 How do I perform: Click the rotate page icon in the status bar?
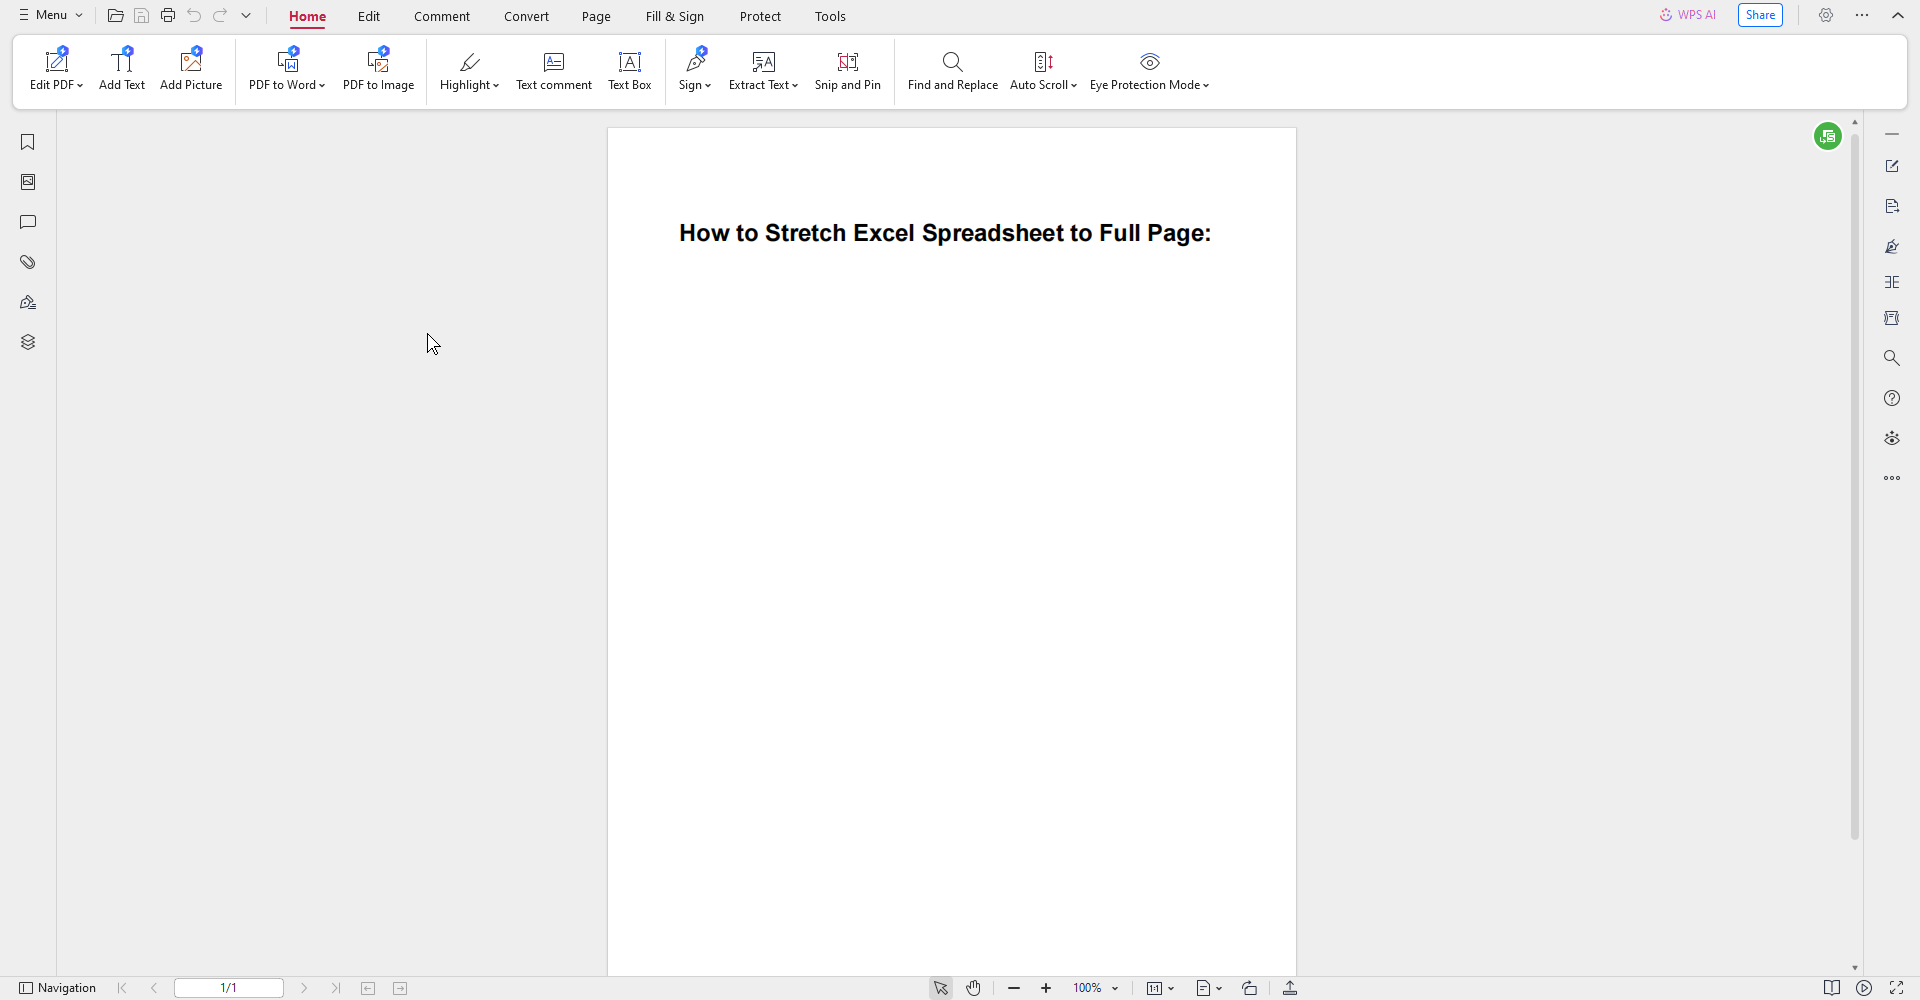pos(1249,988)
